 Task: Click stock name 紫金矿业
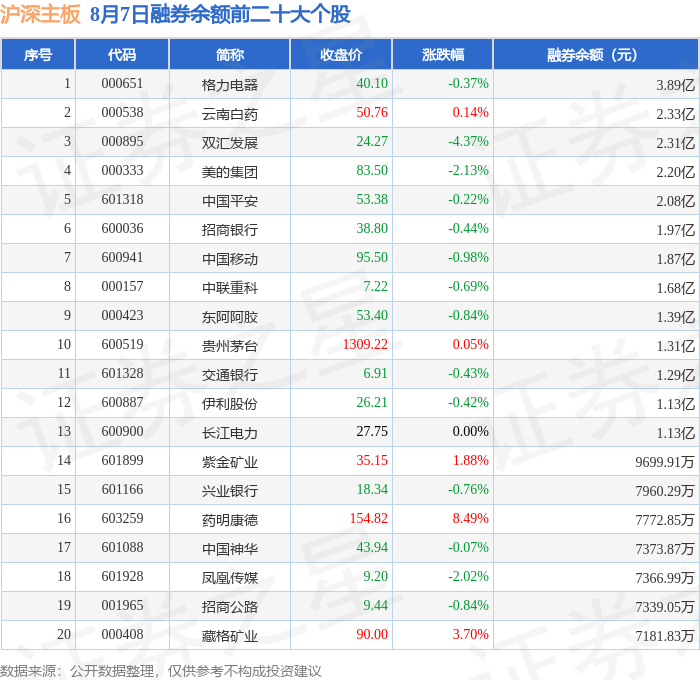coord(229,462)
